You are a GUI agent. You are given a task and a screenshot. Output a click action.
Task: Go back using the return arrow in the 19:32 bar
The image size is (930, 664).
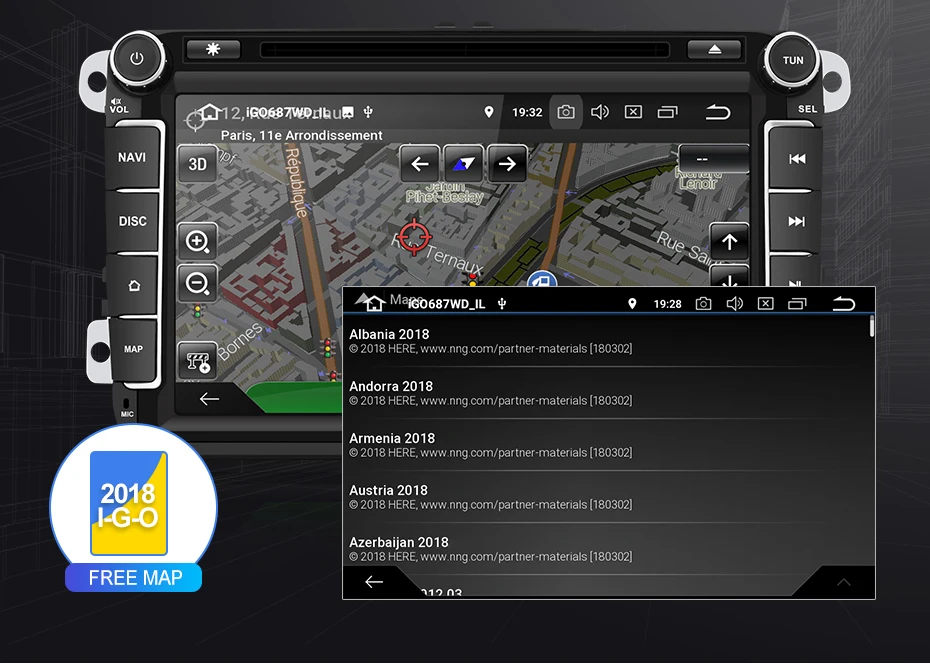[718, 112]
